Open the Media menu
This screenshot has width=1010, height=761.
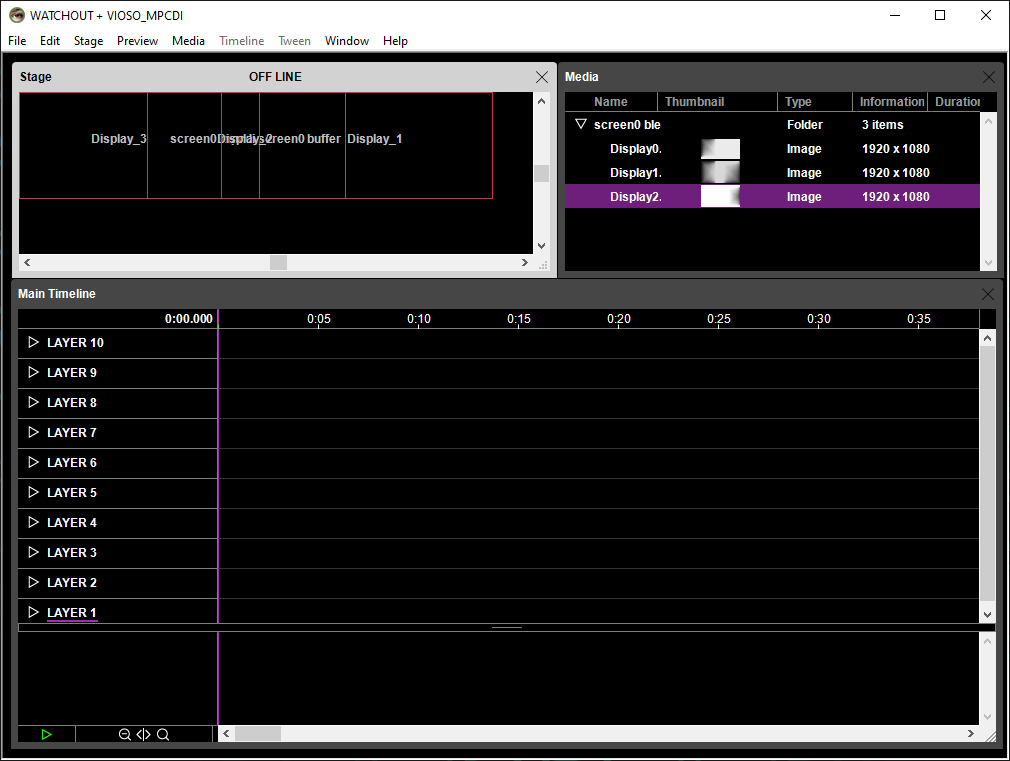tap(188, 41)
